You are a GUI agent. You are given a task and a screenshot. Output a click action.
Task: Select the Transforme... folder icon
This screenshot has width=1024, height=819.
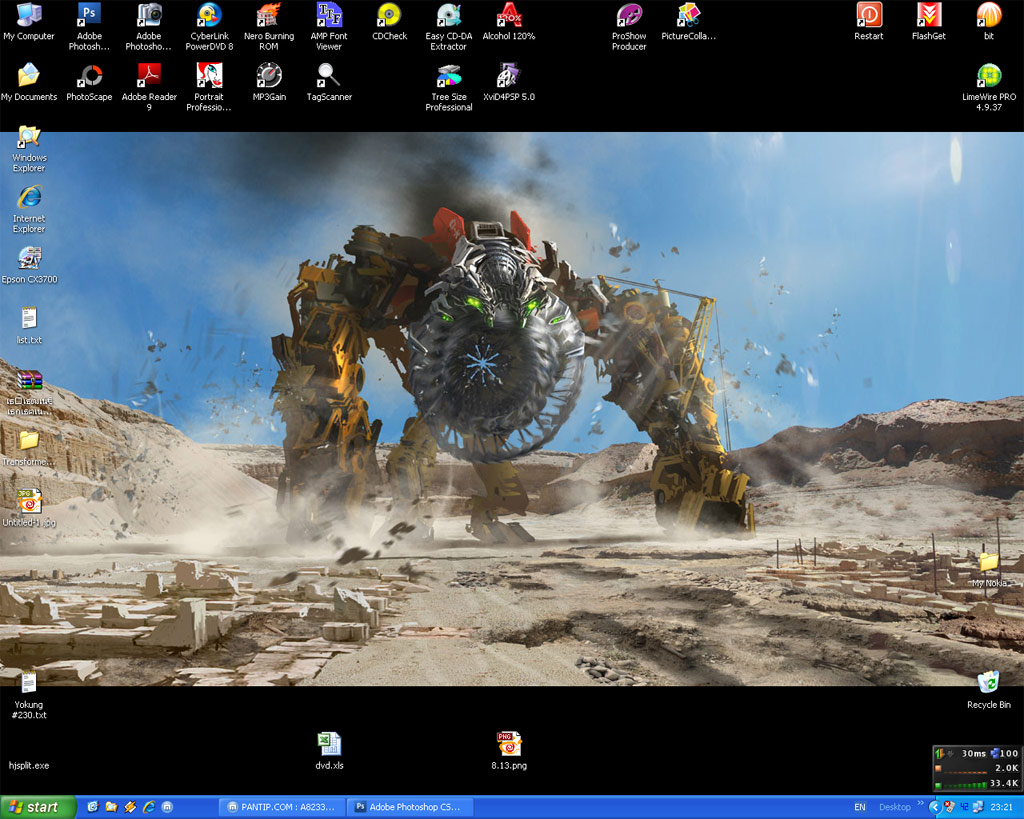[29, 447]
